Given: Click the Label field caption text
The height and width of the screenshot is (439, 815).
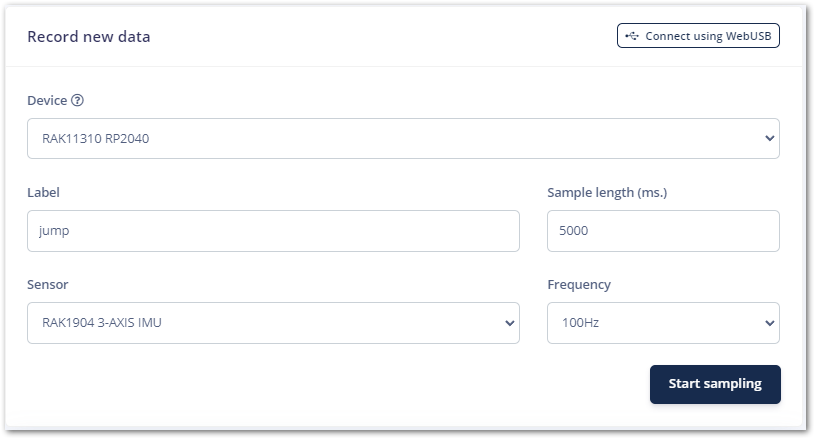Looking at the screenshot, I should 43,192.
